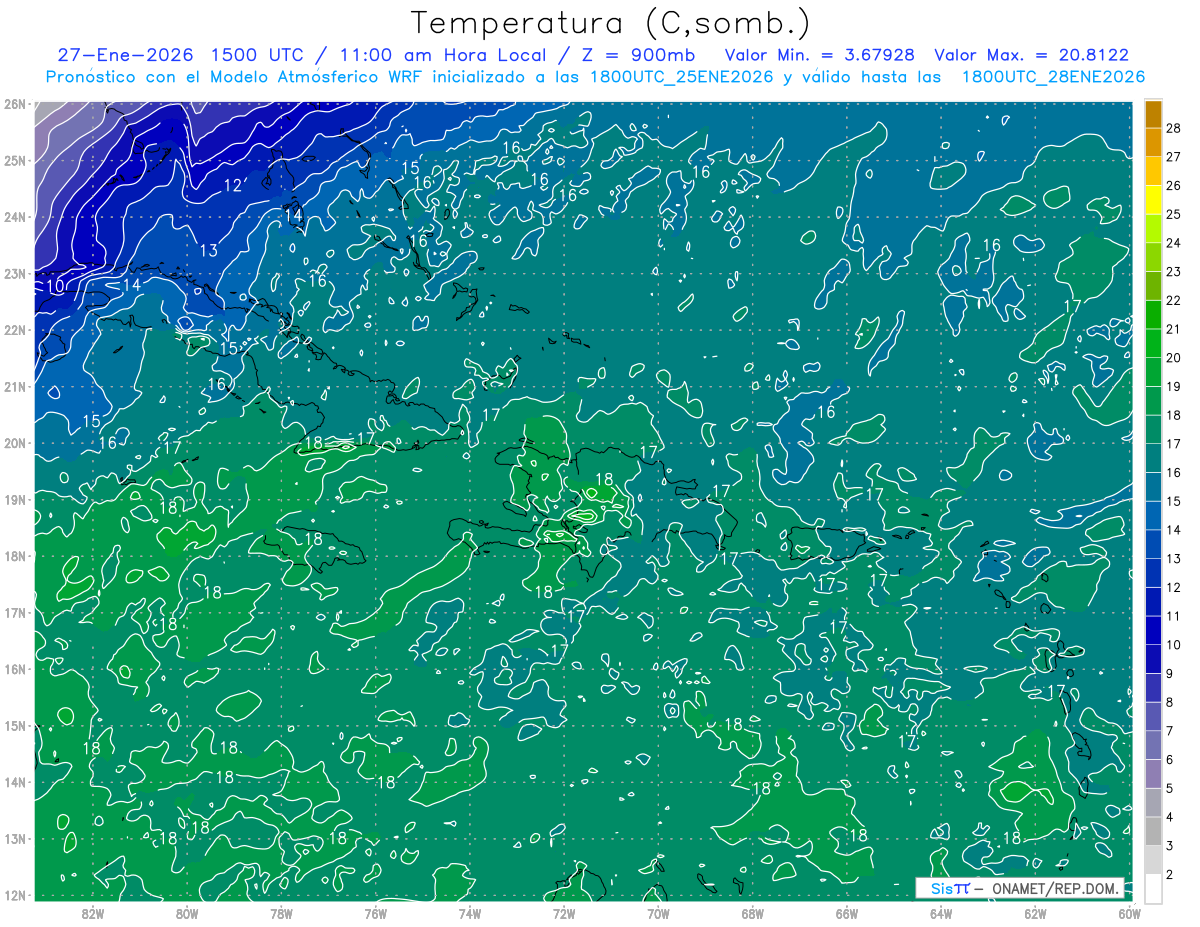Click the color scale label "8"

(x=1170, y=702)
